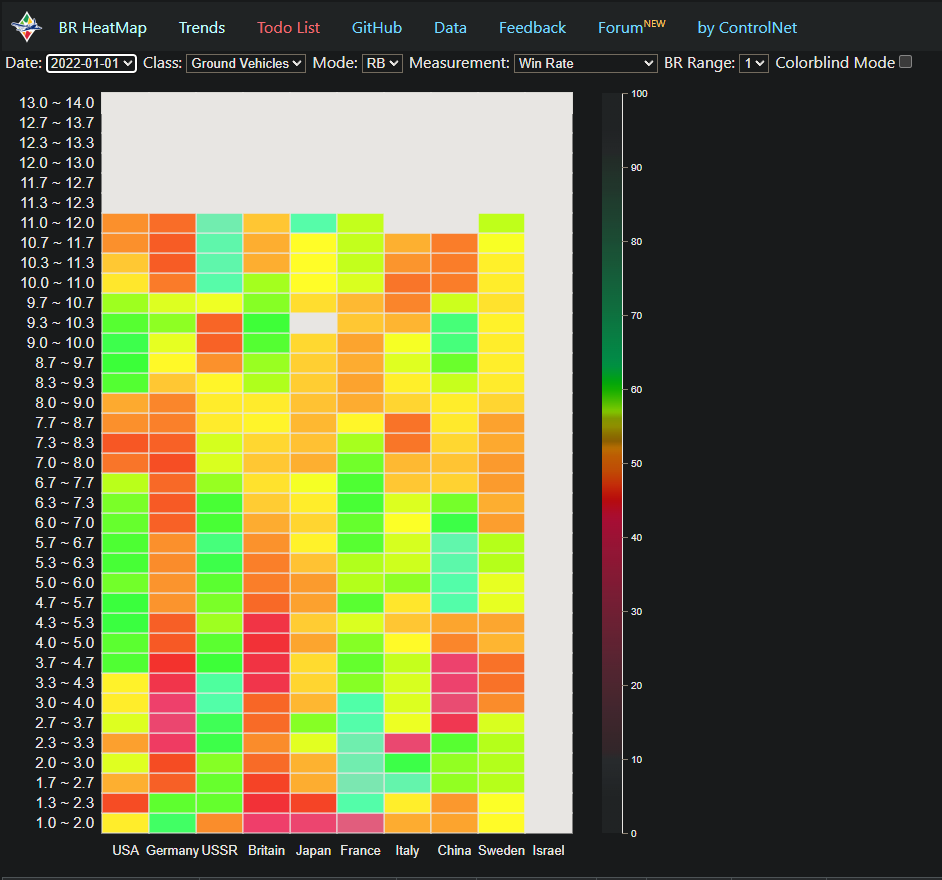Open the BR HeatMap home link

point(103,28)
